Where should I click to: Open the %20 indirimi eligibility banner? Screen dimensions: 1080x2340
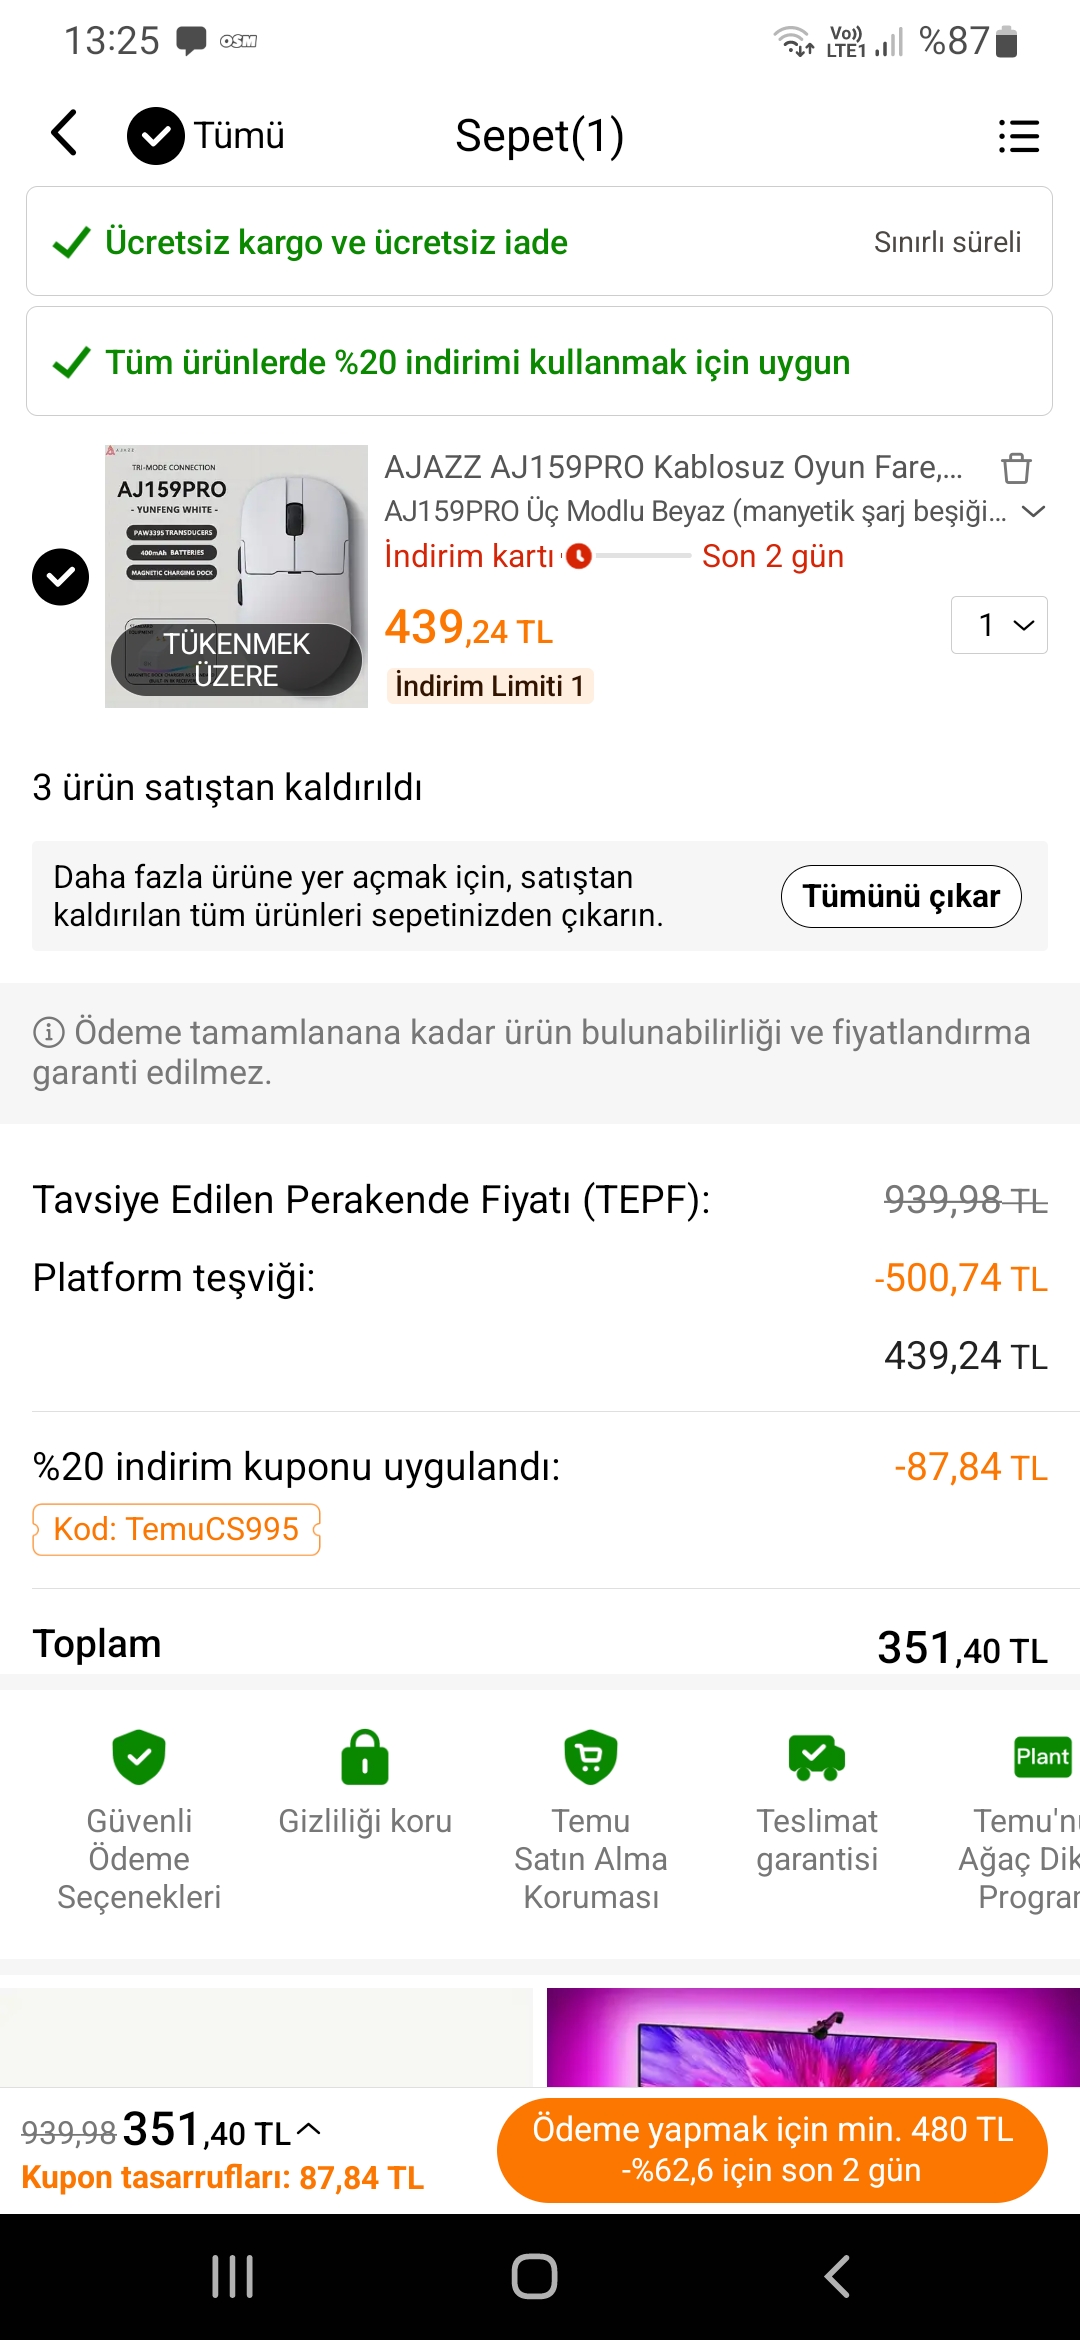pos(539,362)
